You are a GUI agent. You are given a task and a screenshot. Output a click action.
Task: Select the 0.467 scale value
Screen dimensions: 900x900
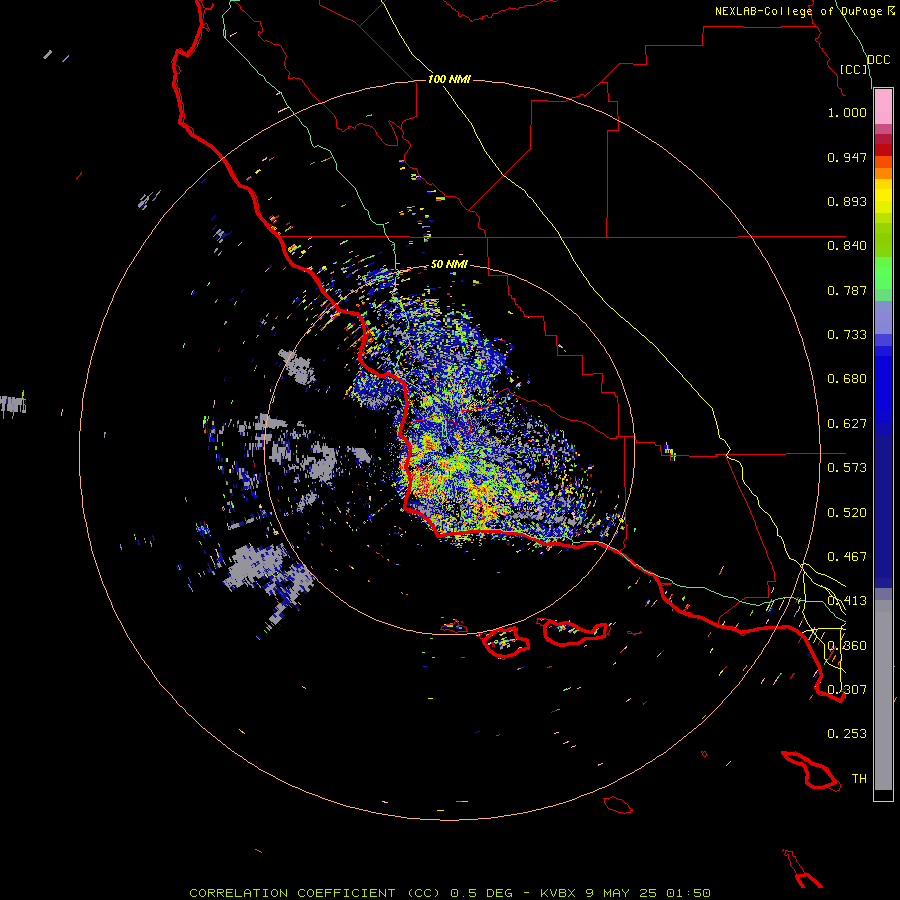[847, 557]
